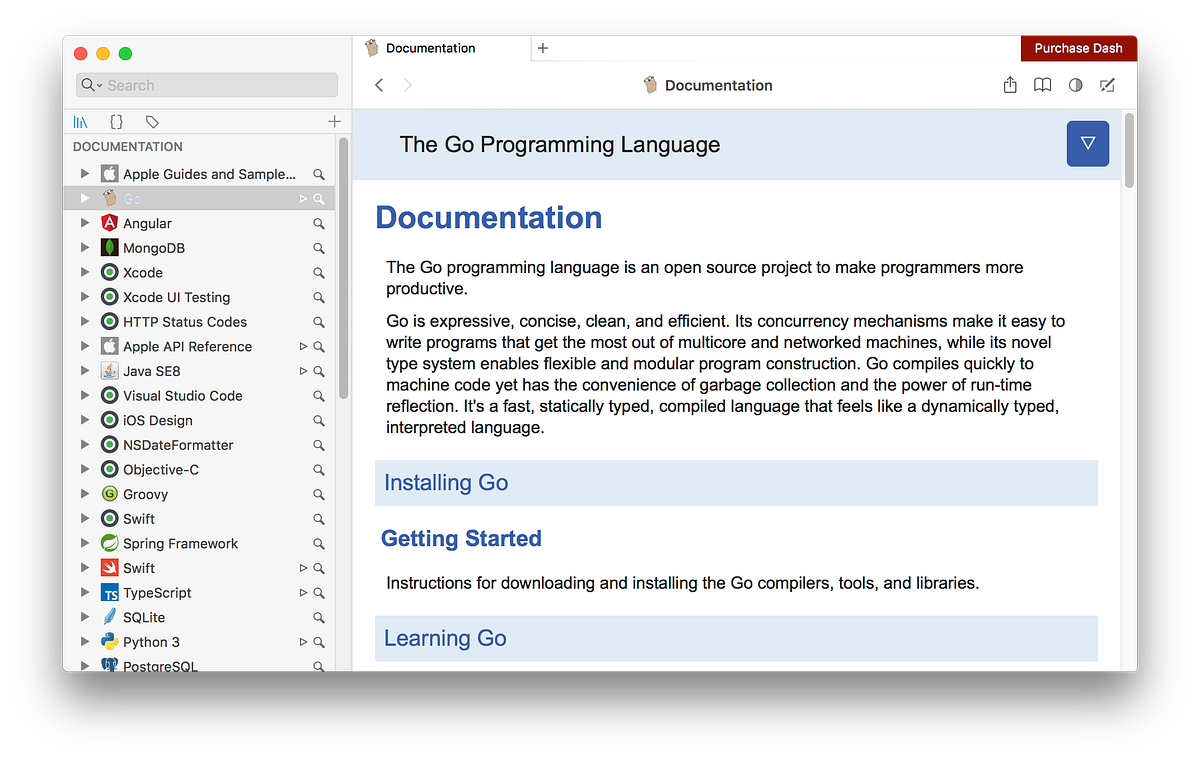Click the search magnifier next to Angular
This screenshot has height=761, width=1200.
pos(318,223)
